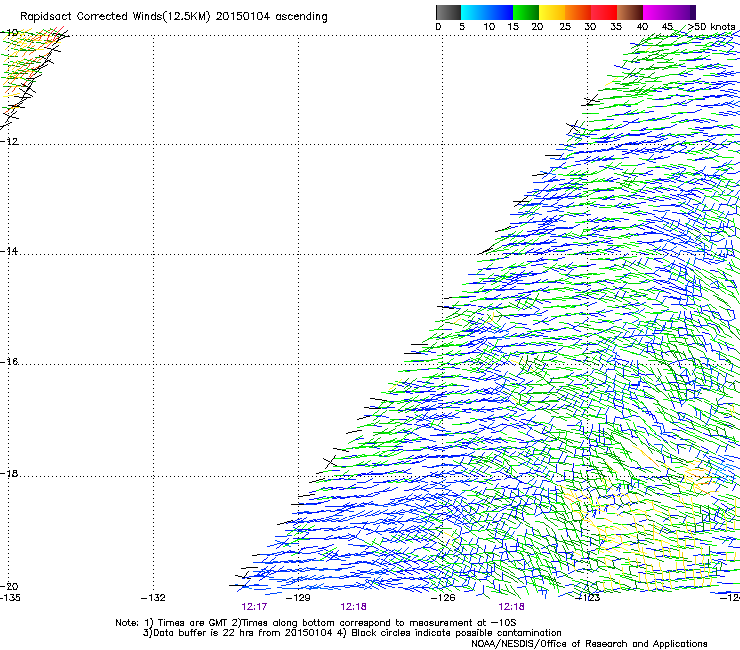Select the yellow 20-25 knots legend color
Image resolution: width=740 pixels, height=650 pixels.
tap(552, 12)
